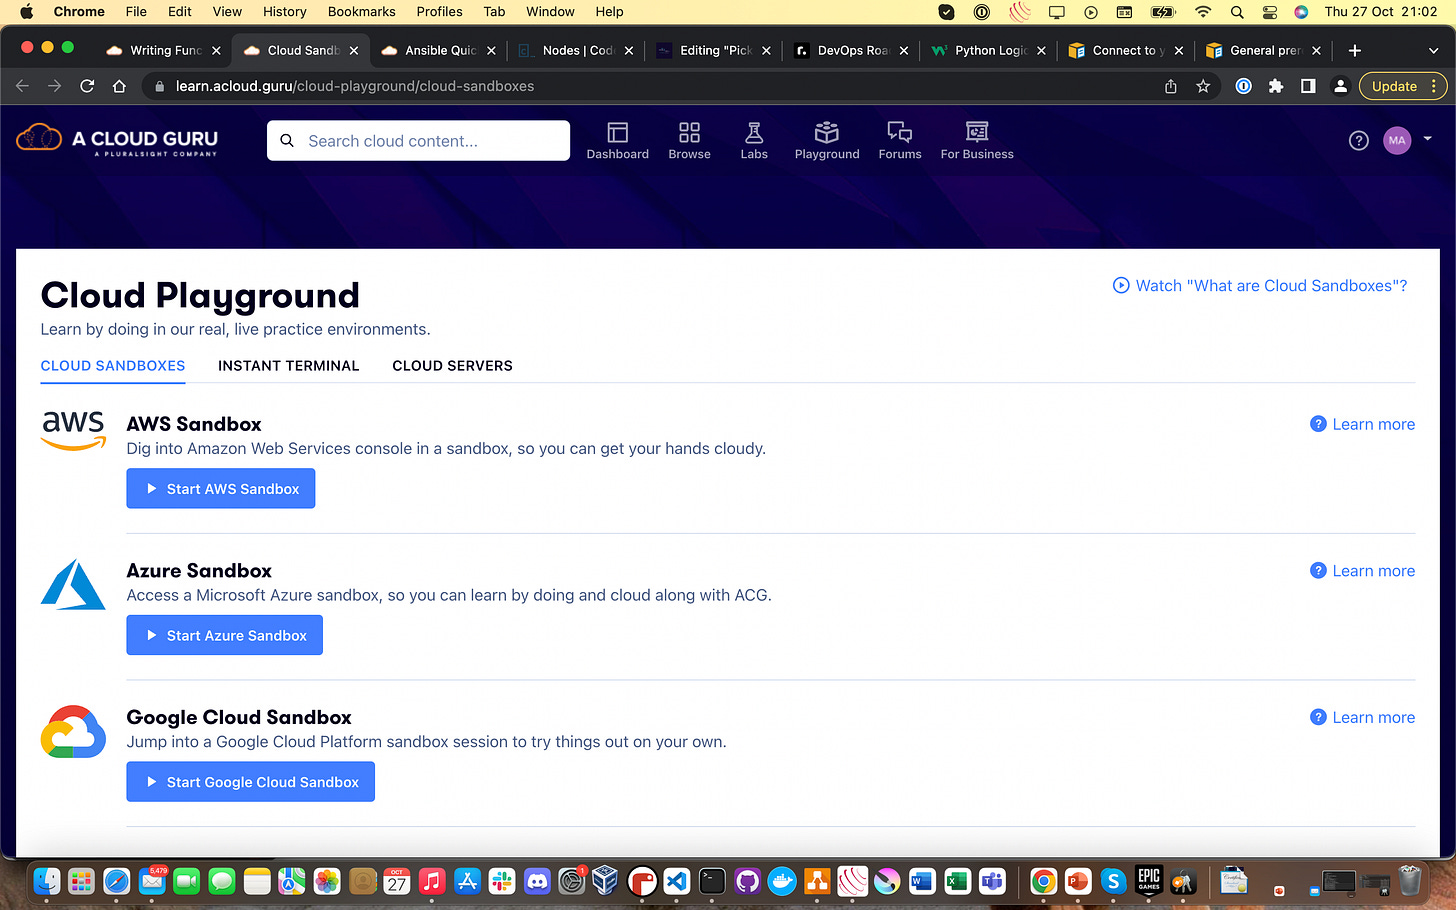Open Finder from the Dock
This screenshot has height=910, width=1456.
[47, 881]
